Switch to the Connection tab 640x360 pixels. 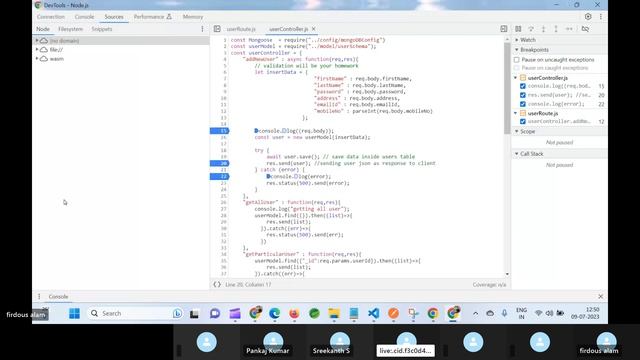pos(51,17)
